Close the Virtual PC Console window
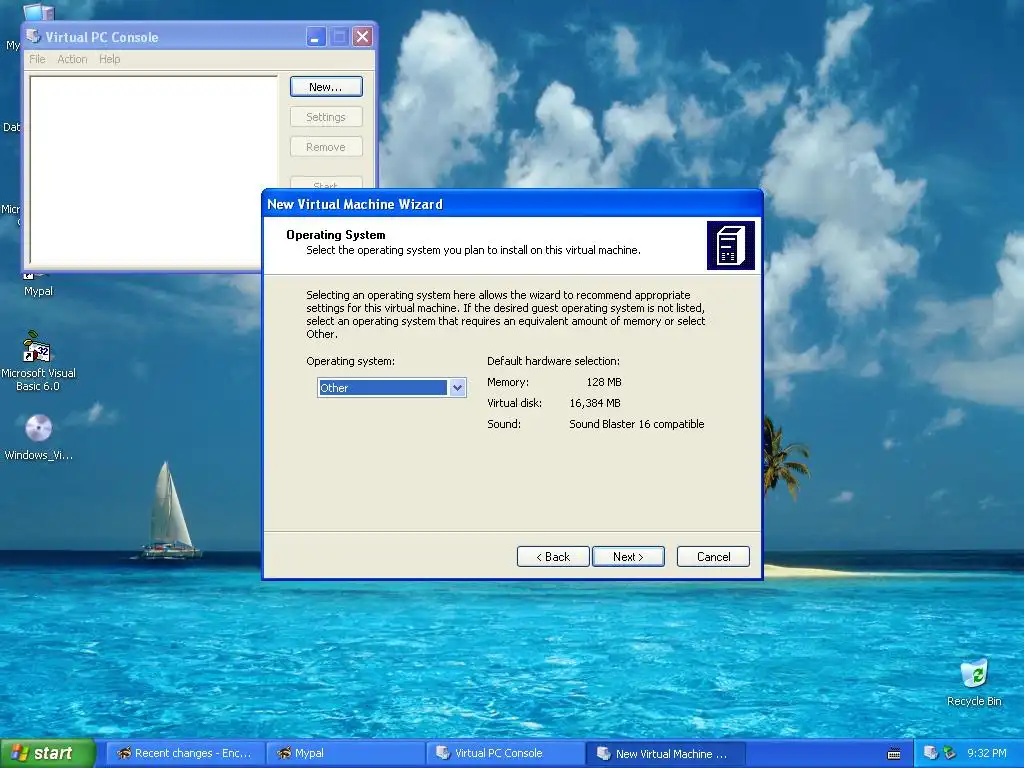Screen dimensions: 1024x768 pos(362,37)
